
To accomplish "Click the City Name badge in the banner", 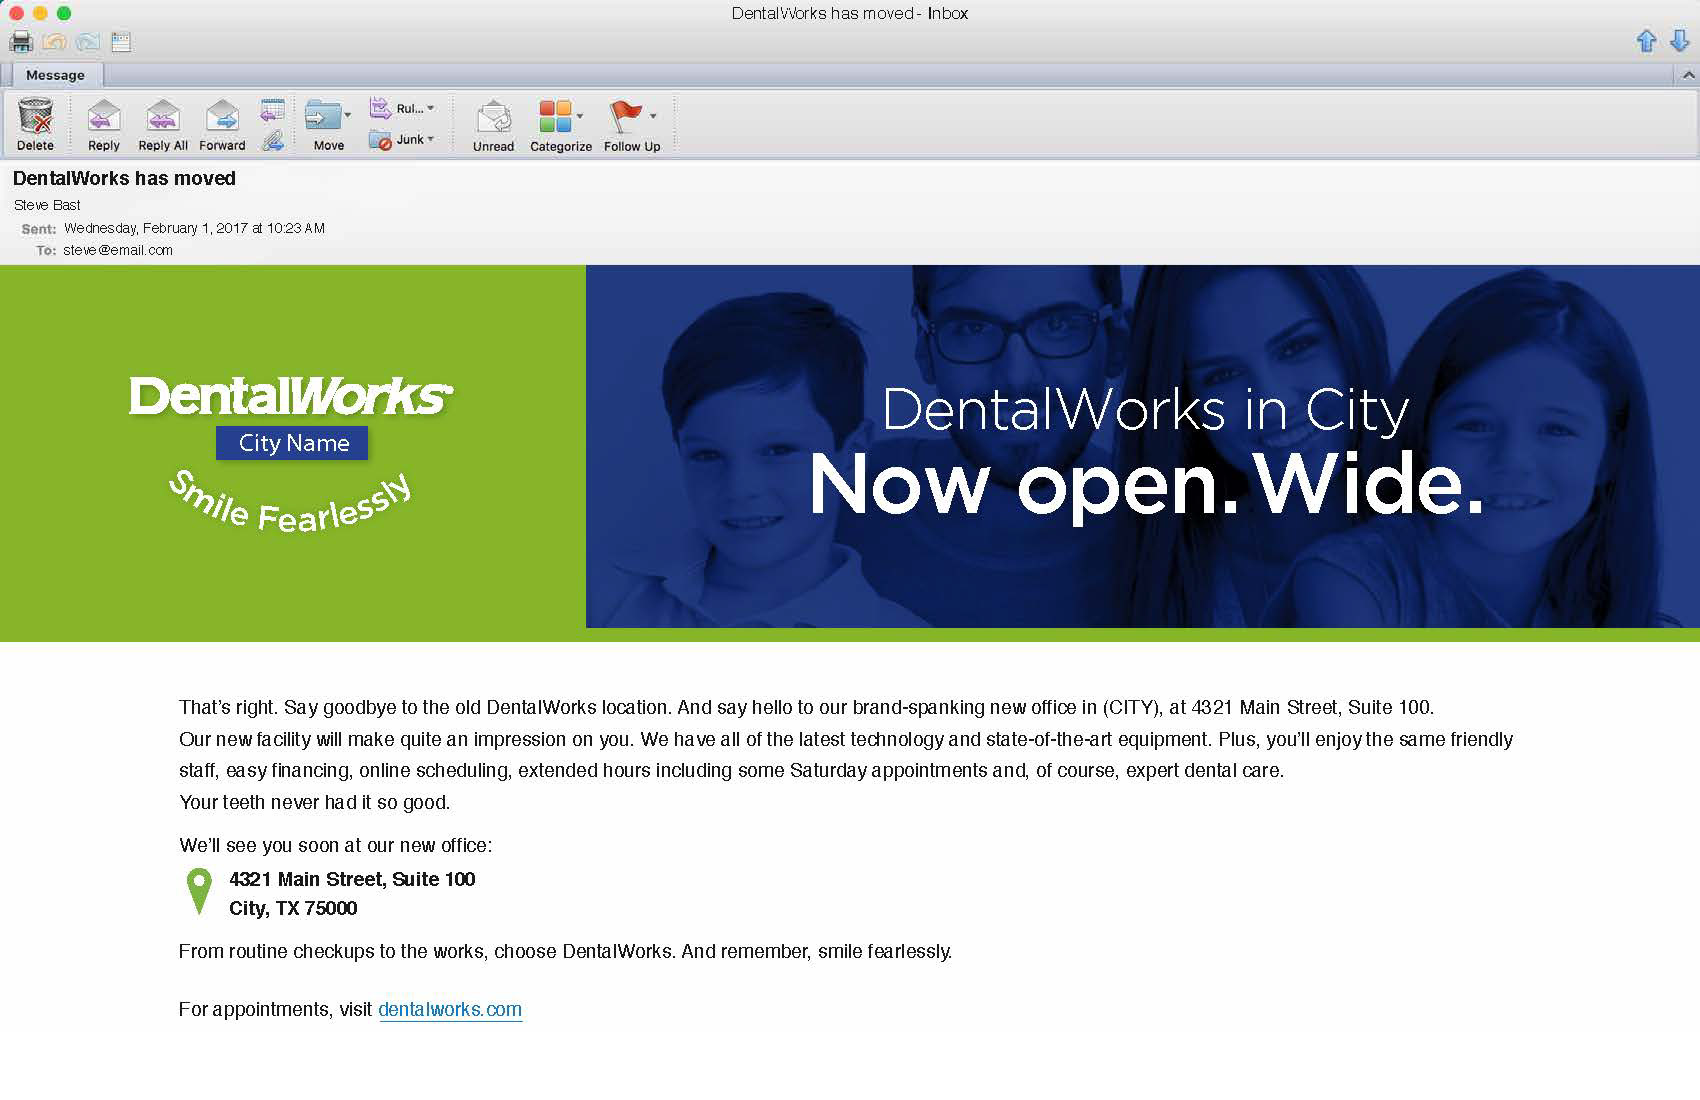I will pyautogui.click(x=292, y=443).
